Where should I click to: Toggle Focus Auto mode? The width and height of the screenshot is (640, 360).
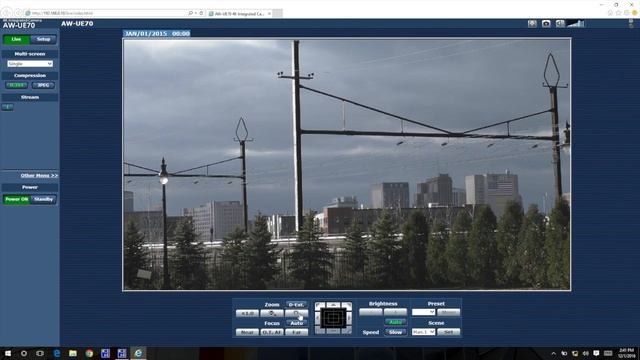(x=296, y=323)
